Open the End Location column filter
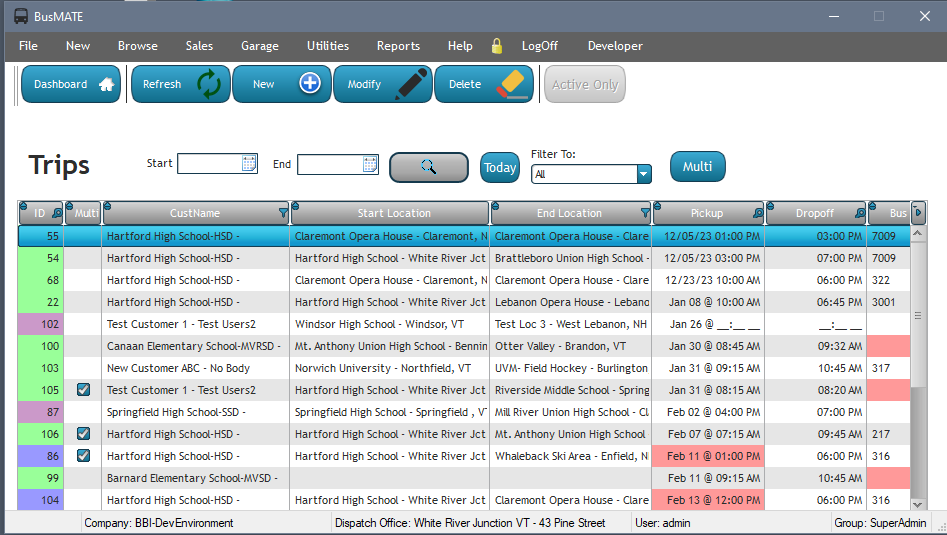 pyautogui.click(x=644, y=213)
